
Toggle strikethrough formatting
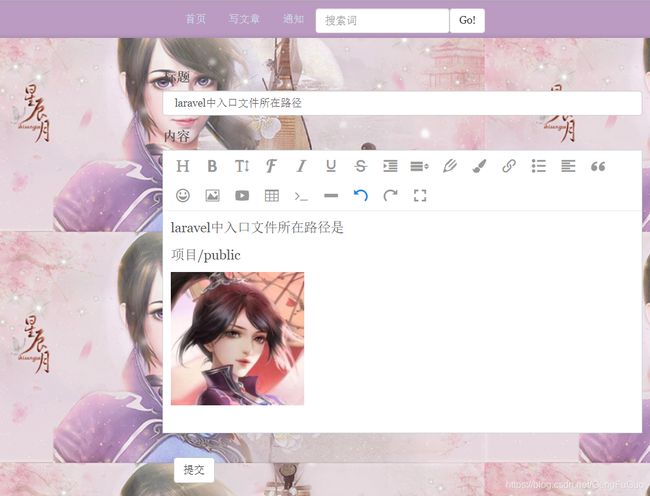click(361, 166)
